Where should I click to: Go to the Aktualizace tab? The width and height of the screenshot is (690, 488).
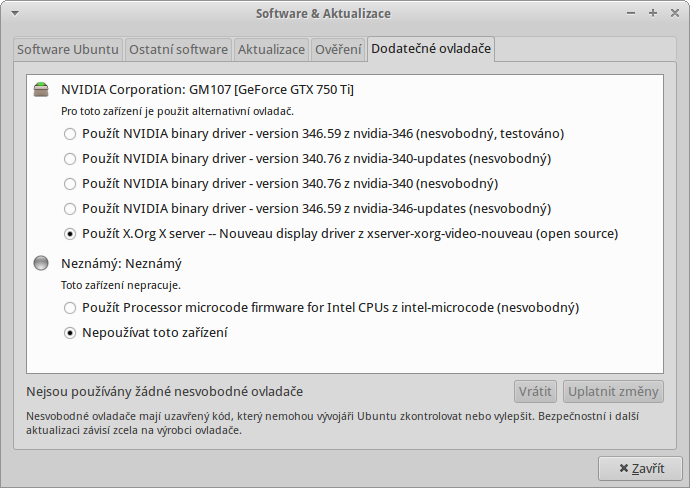pos(272,49)
